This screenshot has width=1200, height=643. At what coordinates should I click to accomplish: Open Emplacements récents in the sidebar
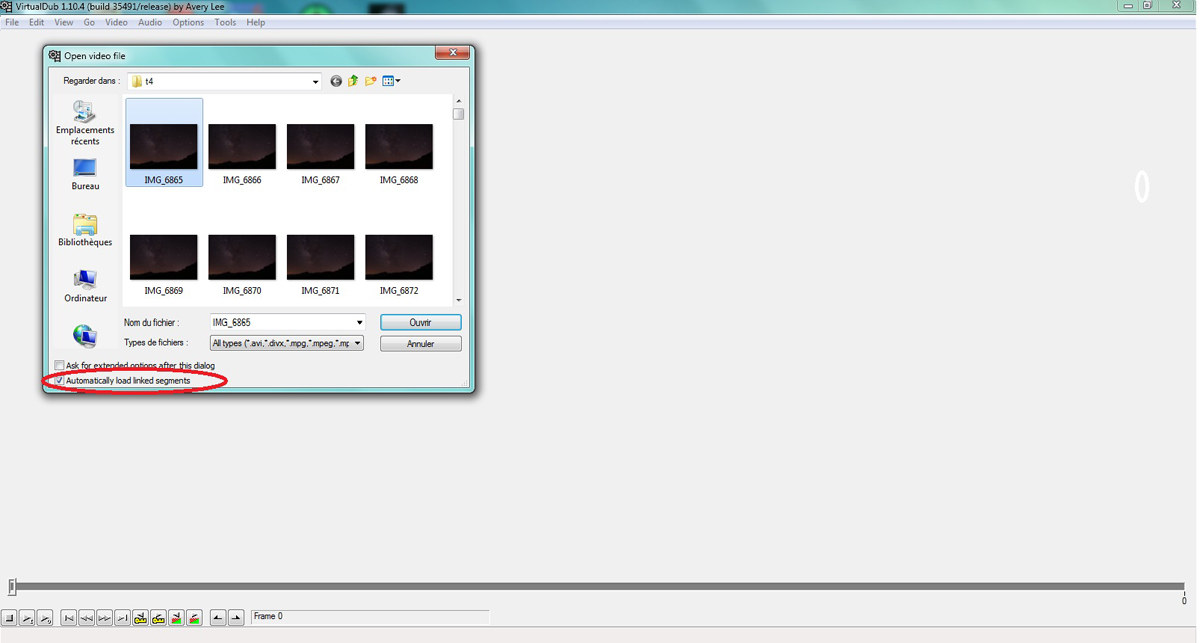coord(85,123)
